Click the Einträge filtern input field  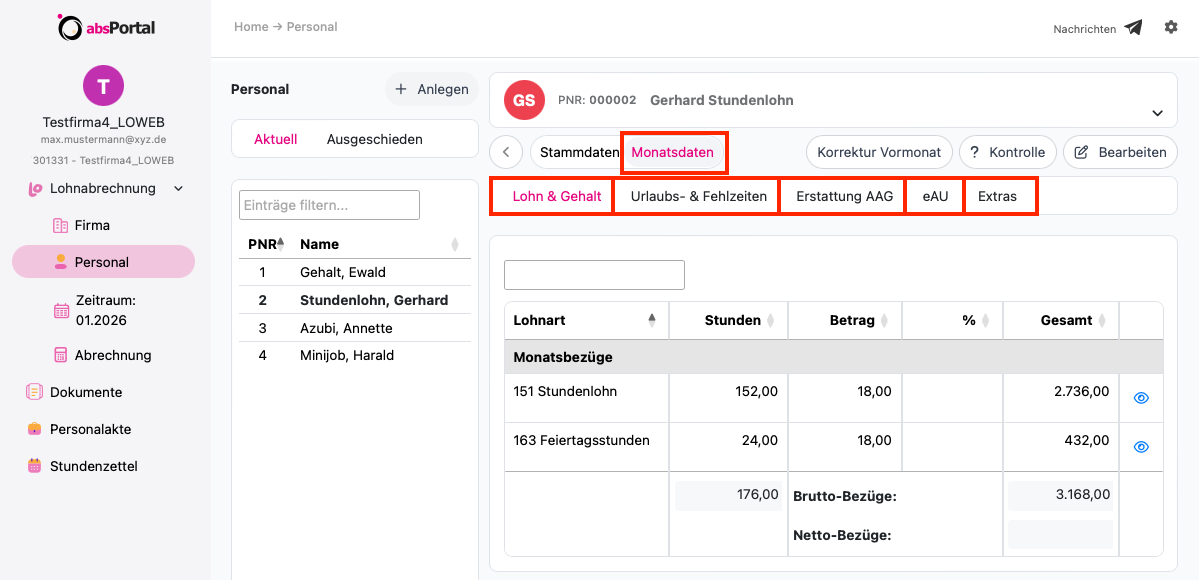tap(330, 205)
